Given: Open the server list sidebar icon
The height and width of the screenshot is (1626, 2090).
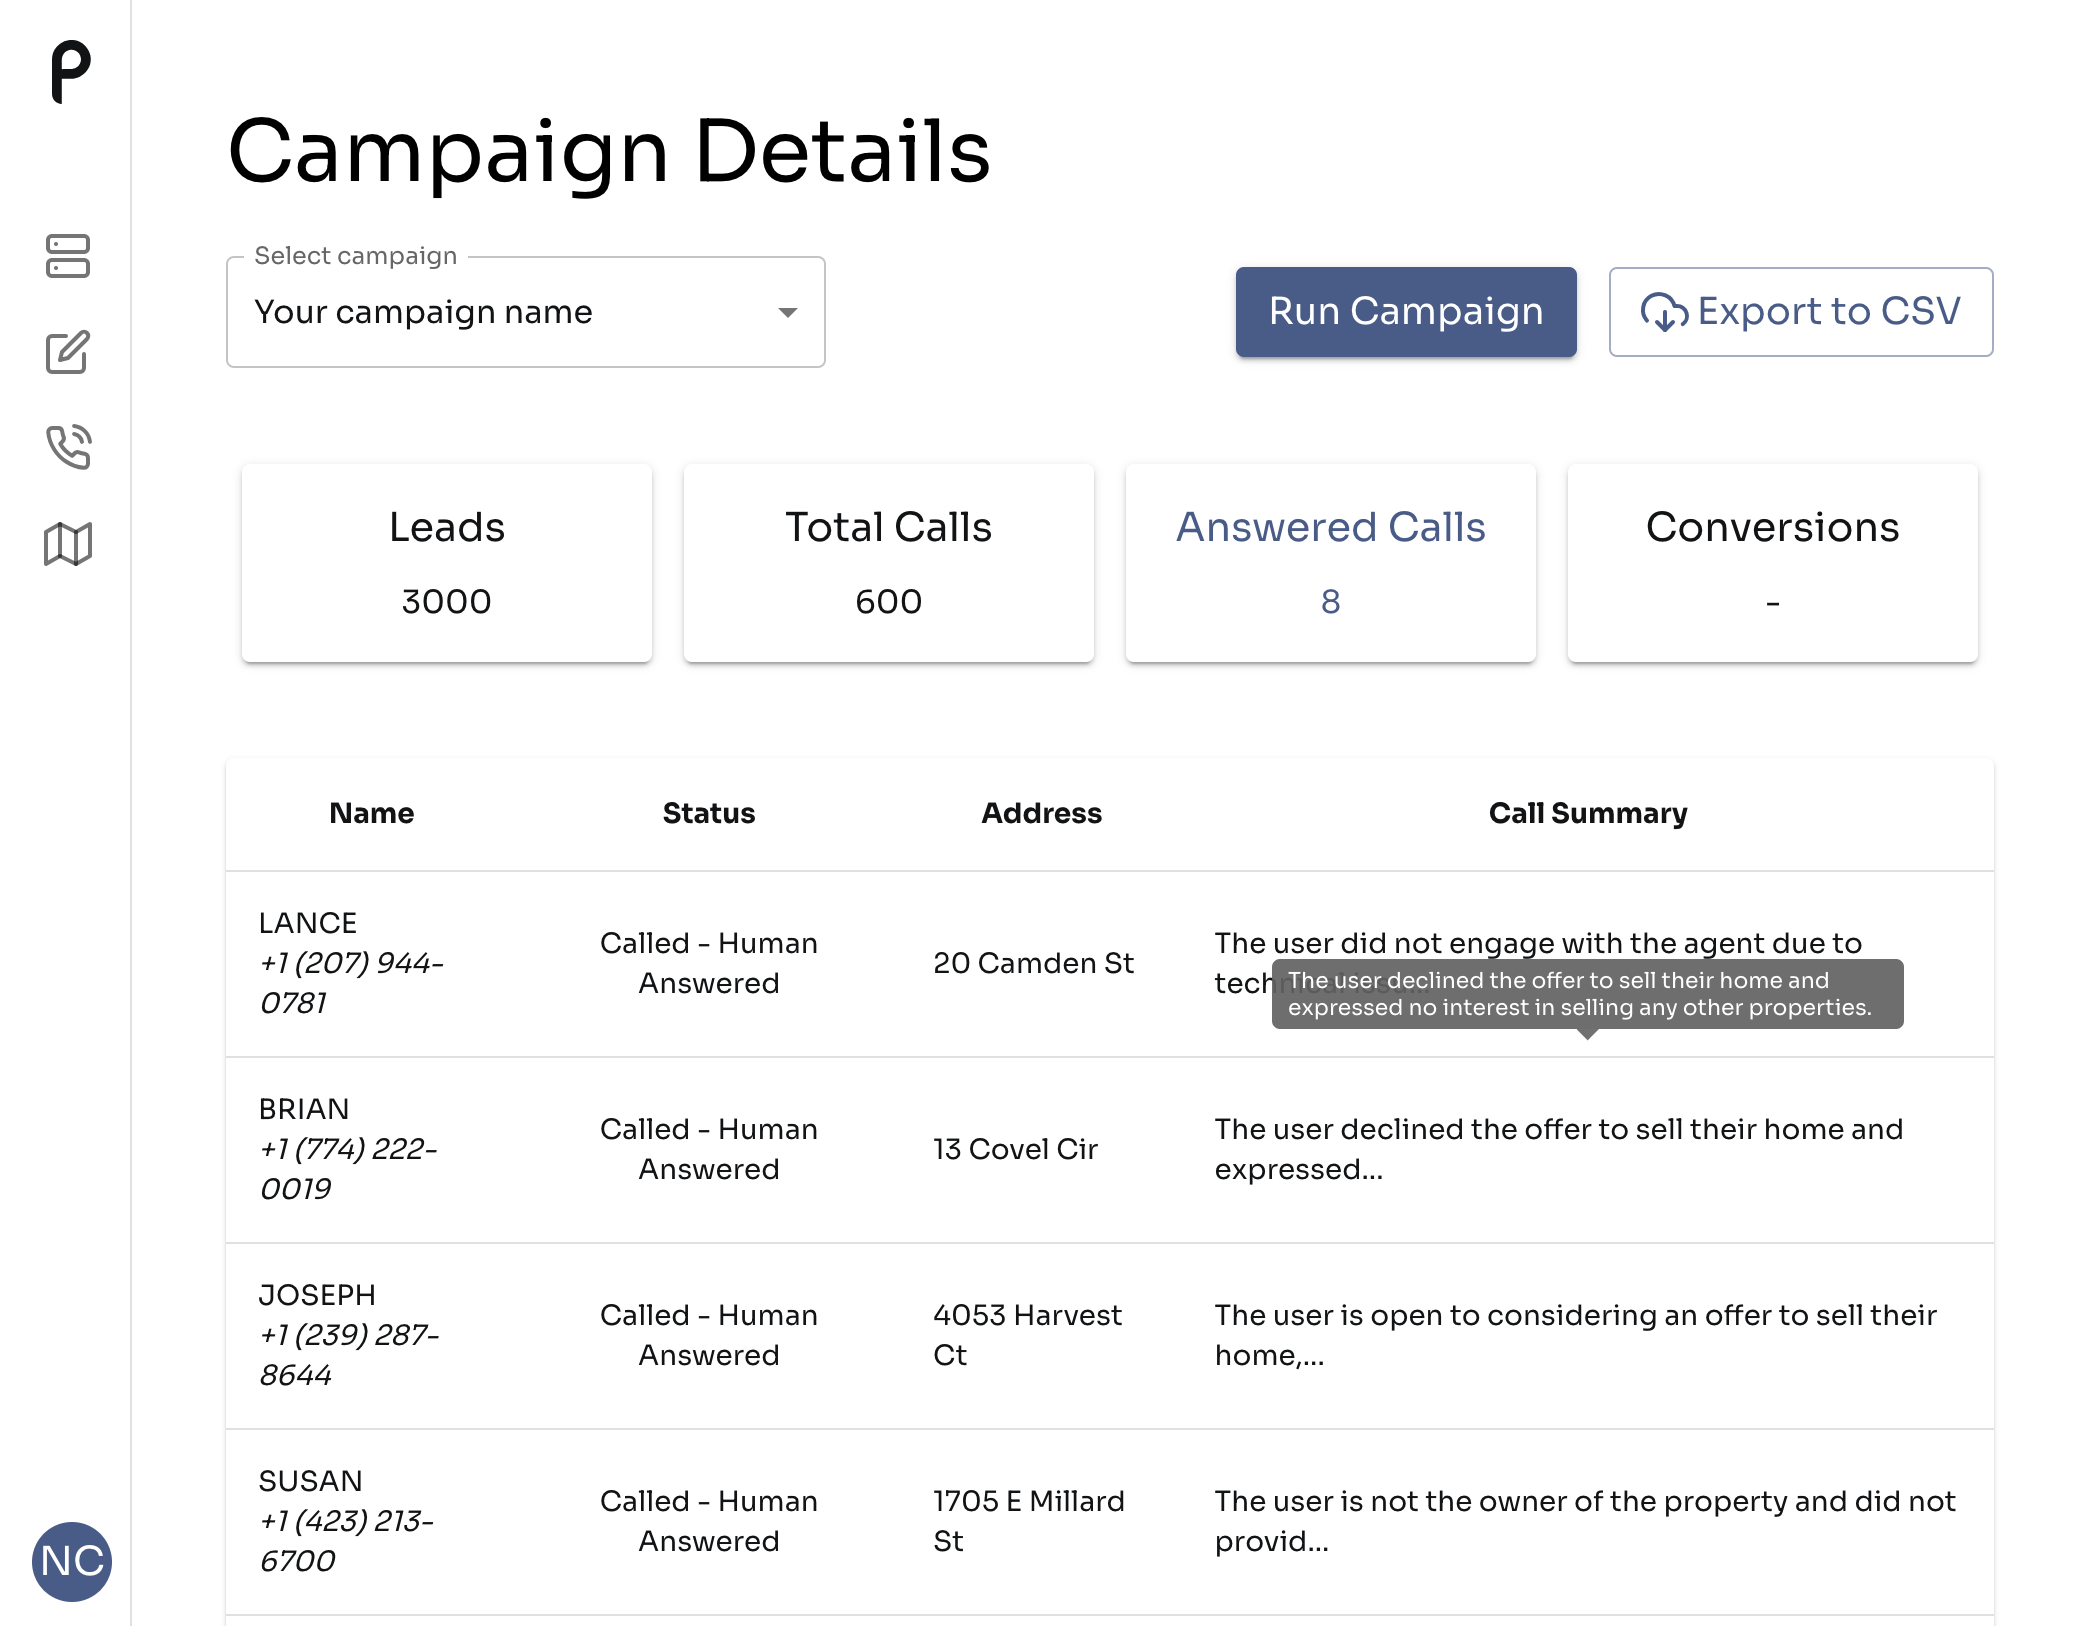Looking at the screenshot, I should click(x=68, y=256).
